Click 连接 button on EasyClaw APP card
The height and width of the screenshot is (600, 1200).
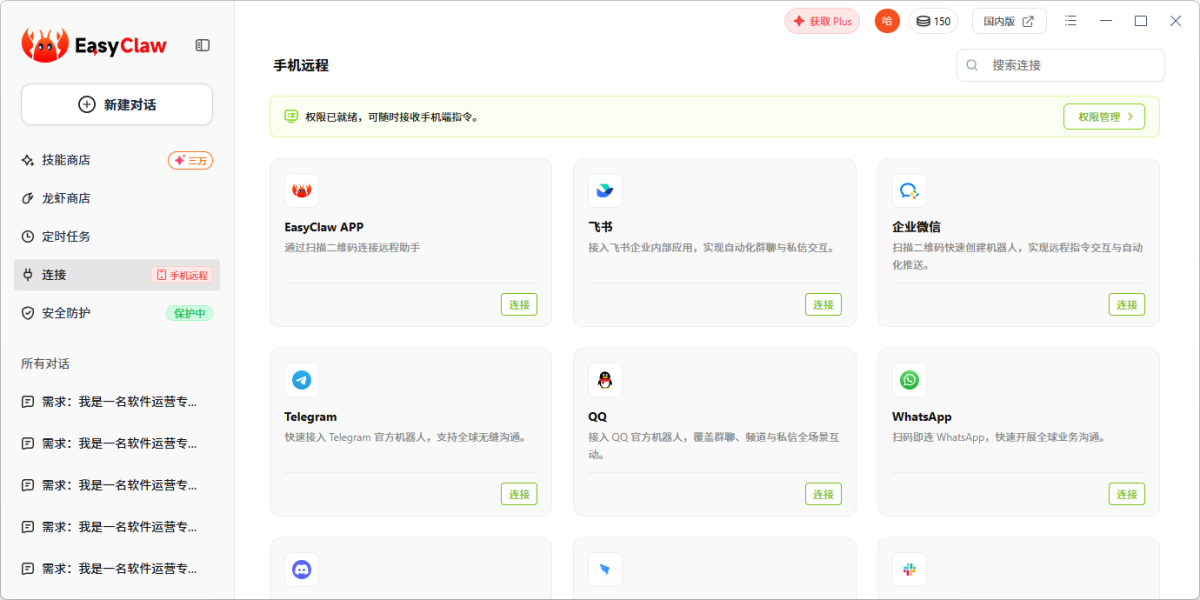point(519,305)
